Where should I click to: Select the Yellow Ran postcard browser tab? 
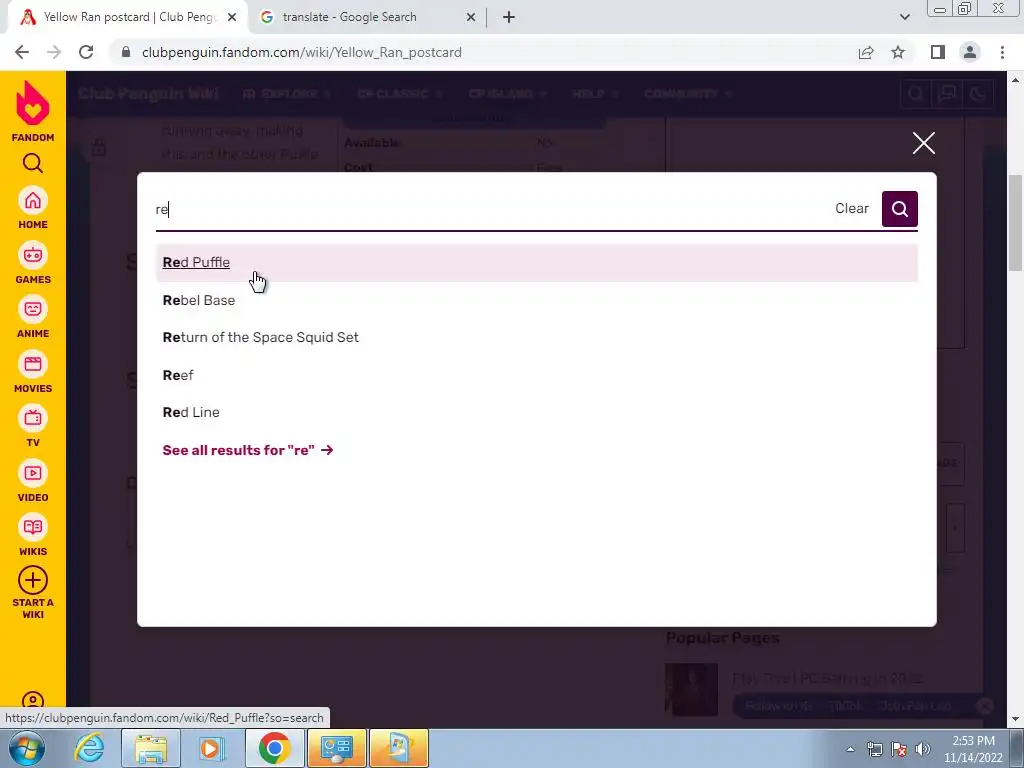tap(127, 18)
